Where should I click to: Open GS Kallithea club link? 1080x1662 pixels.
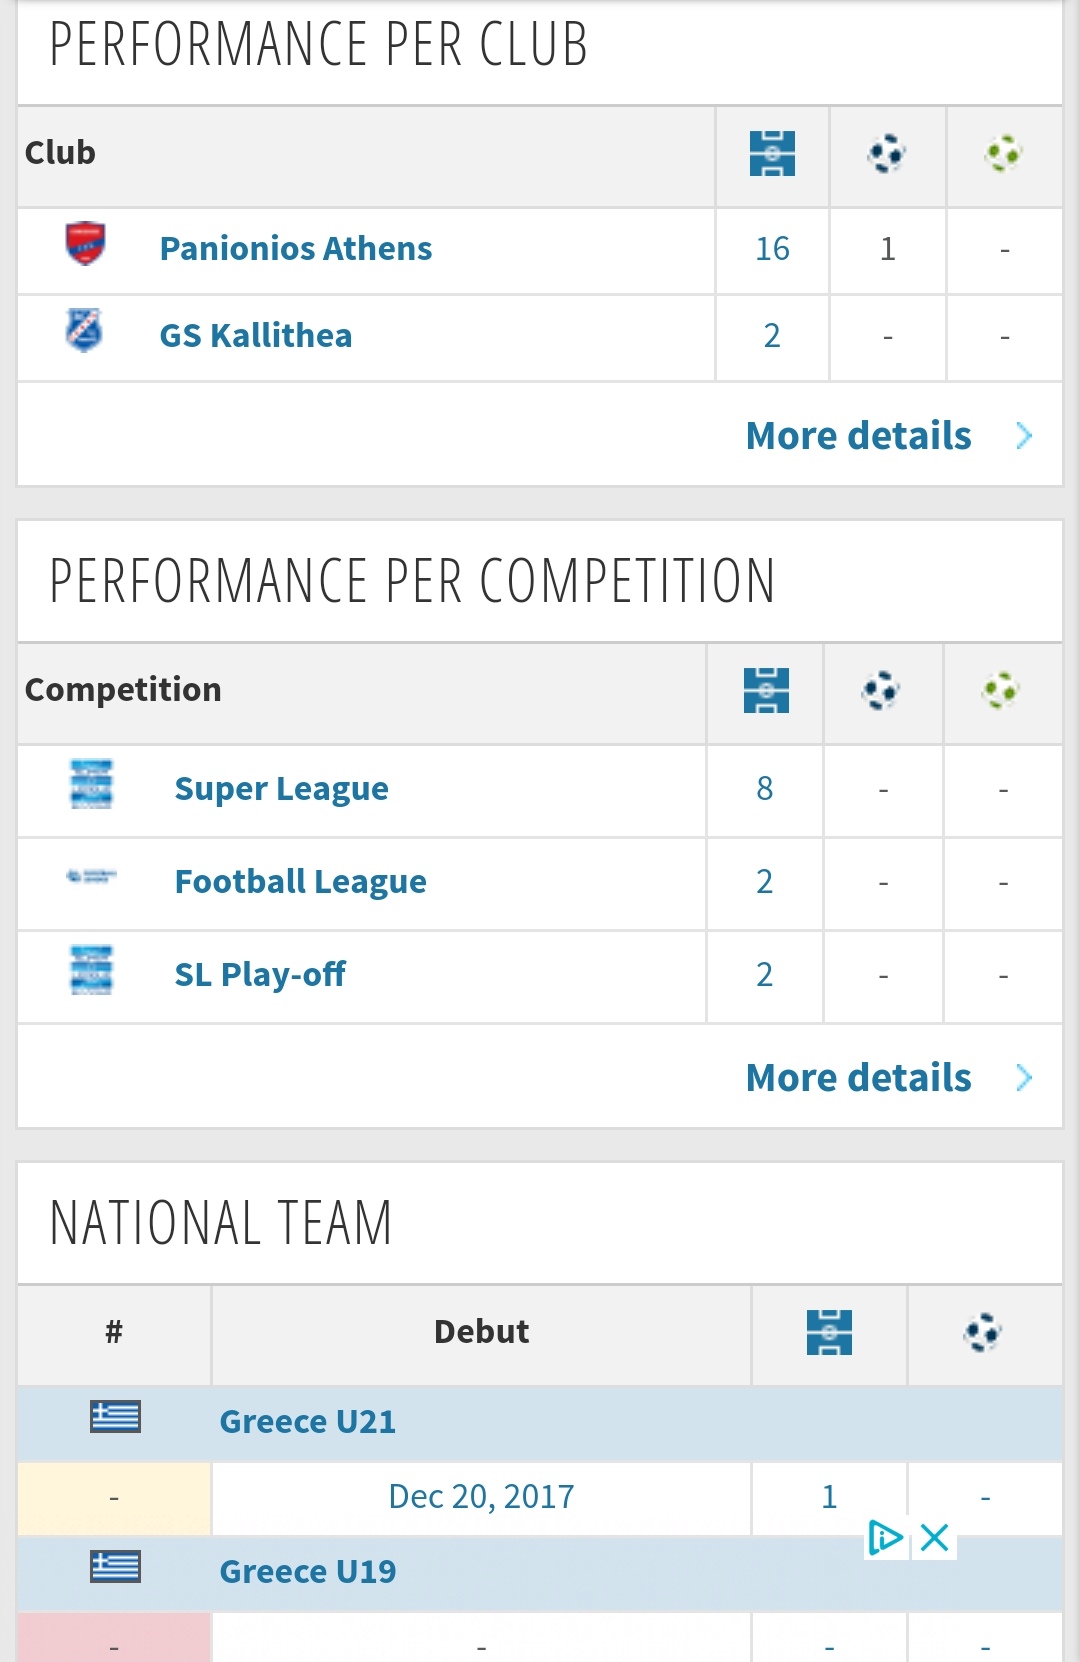pyautogui.click(x=256, y=335)
